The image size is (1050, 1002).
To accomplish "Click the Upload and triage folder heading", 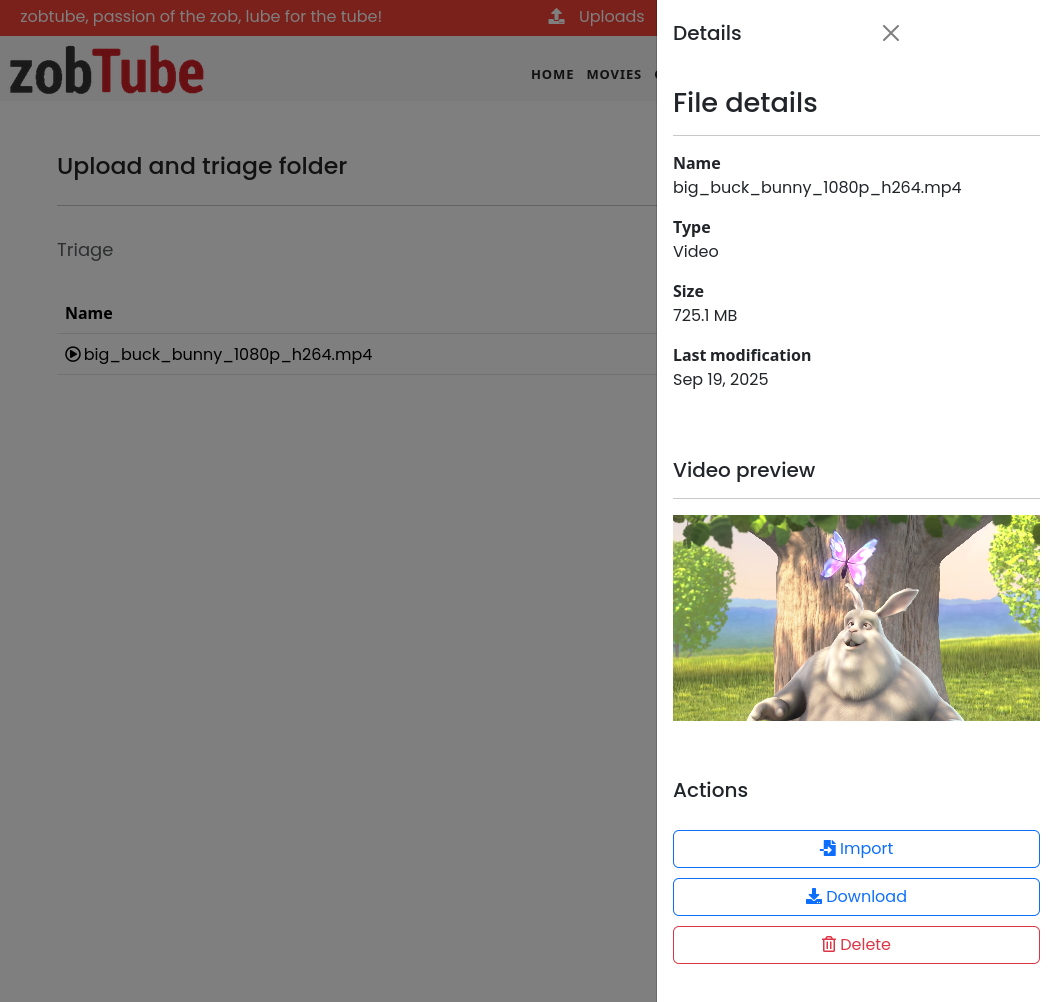I will 202,166.
